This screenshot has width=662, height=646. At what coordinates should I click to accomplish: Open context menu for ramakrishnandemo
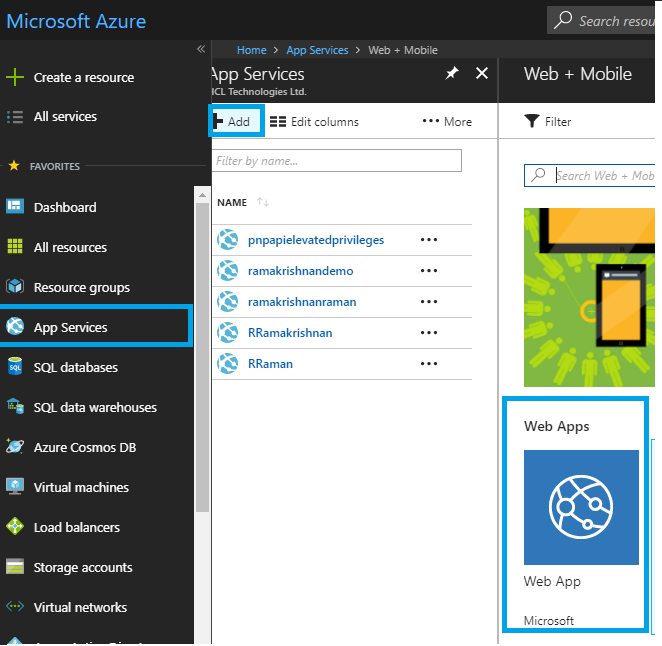point(429,271)
